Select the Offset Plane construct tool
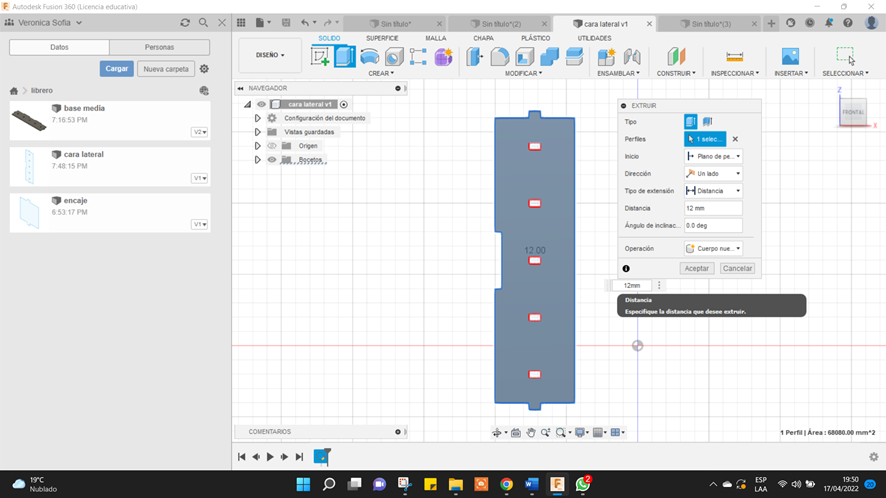 click(676, 57)
